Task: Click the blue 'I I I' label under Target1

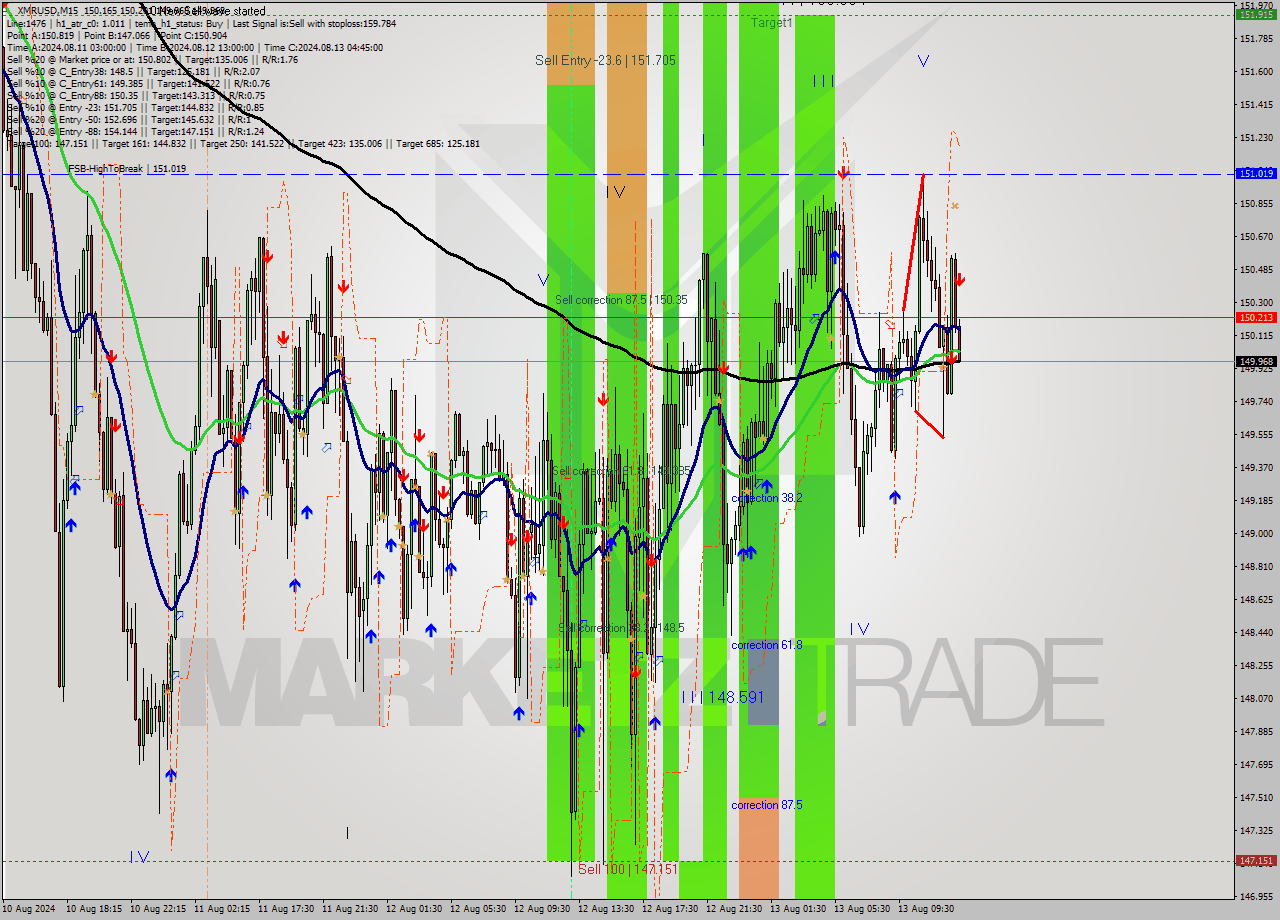Action: pos(823,80)
